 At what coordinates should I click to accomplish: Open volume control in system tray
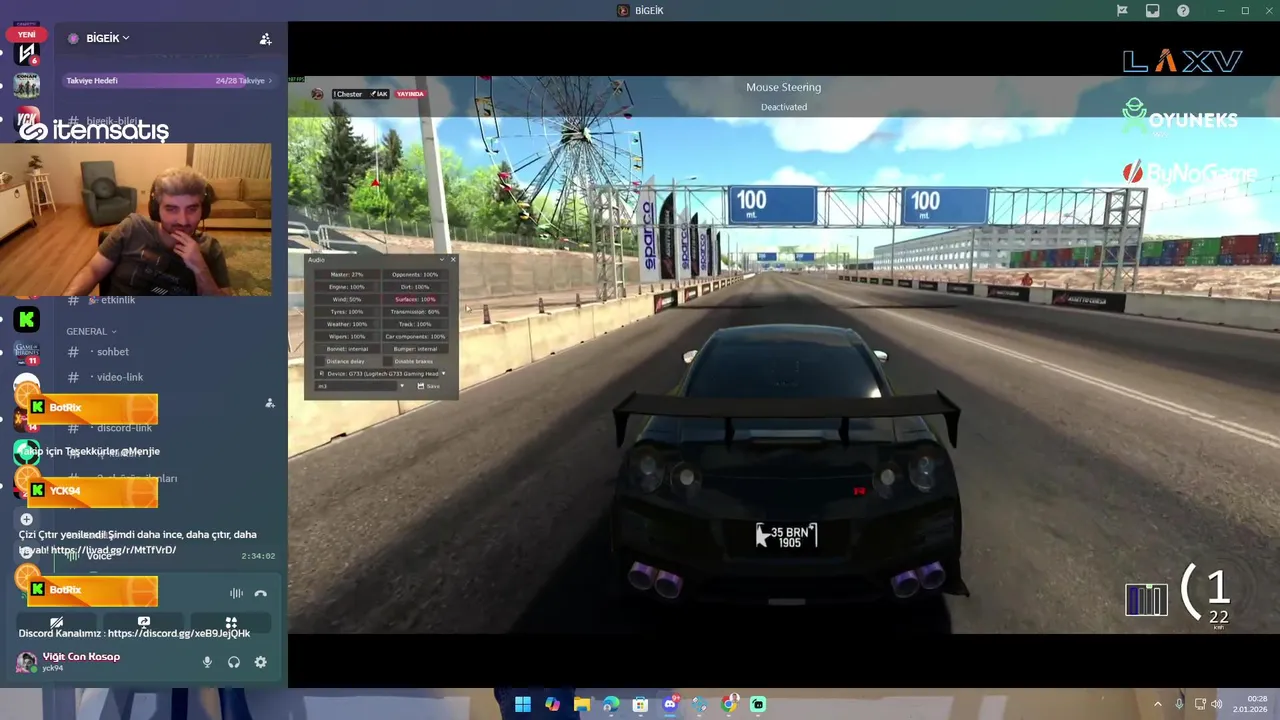(1217, 704)
